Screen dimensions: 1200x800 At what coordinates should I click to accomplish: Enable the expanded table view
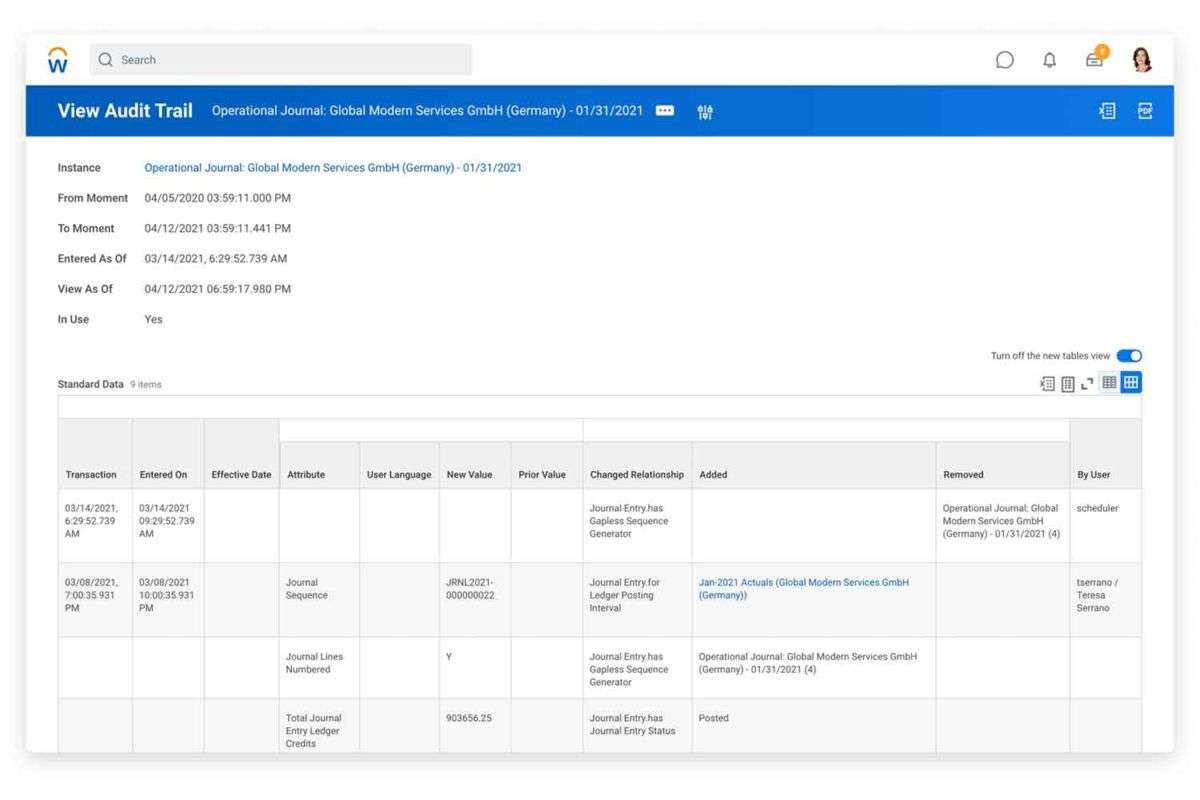coord(1131,382)
